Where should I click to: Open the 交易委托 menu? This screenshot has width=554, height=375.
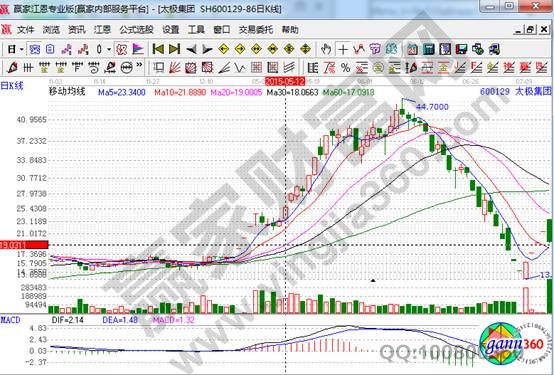[x=256, y=30]
